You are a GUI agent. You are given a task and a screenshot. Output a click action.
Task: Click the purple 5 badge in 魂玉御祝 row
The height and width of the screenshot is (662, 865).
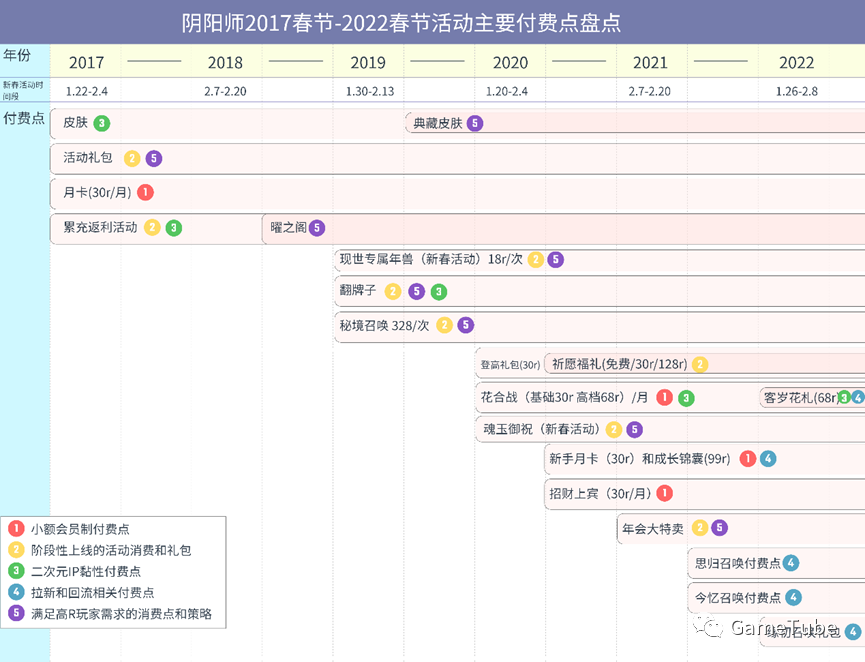pos(634,429)
